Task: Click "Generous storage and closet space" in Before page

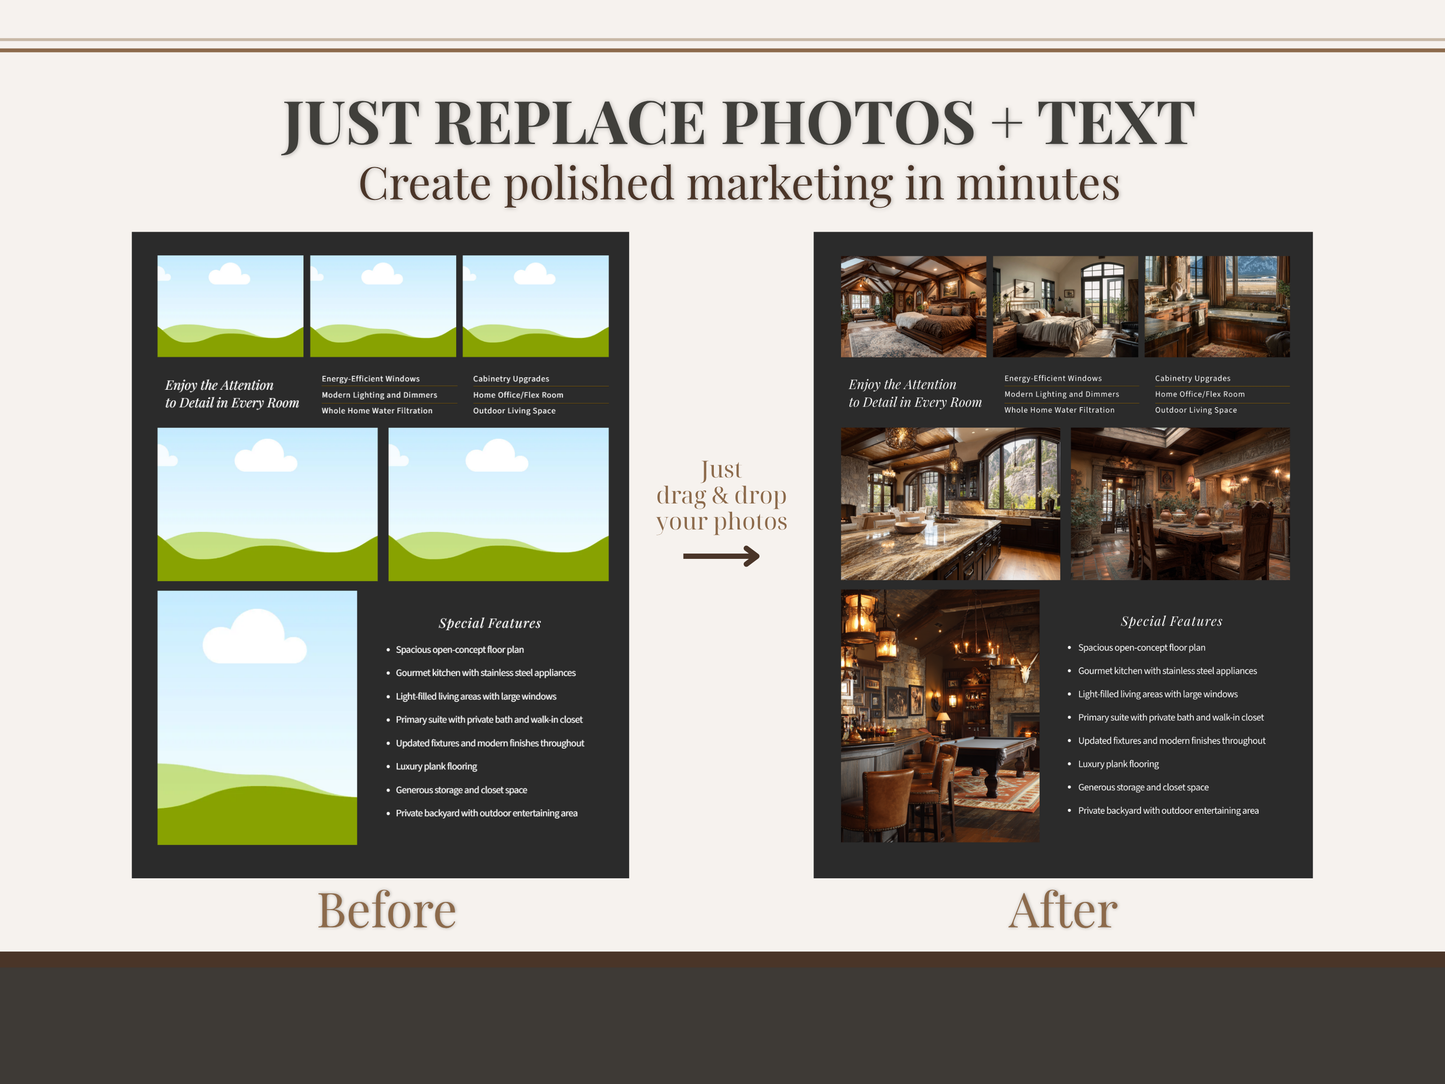Action: pos(461,790)
